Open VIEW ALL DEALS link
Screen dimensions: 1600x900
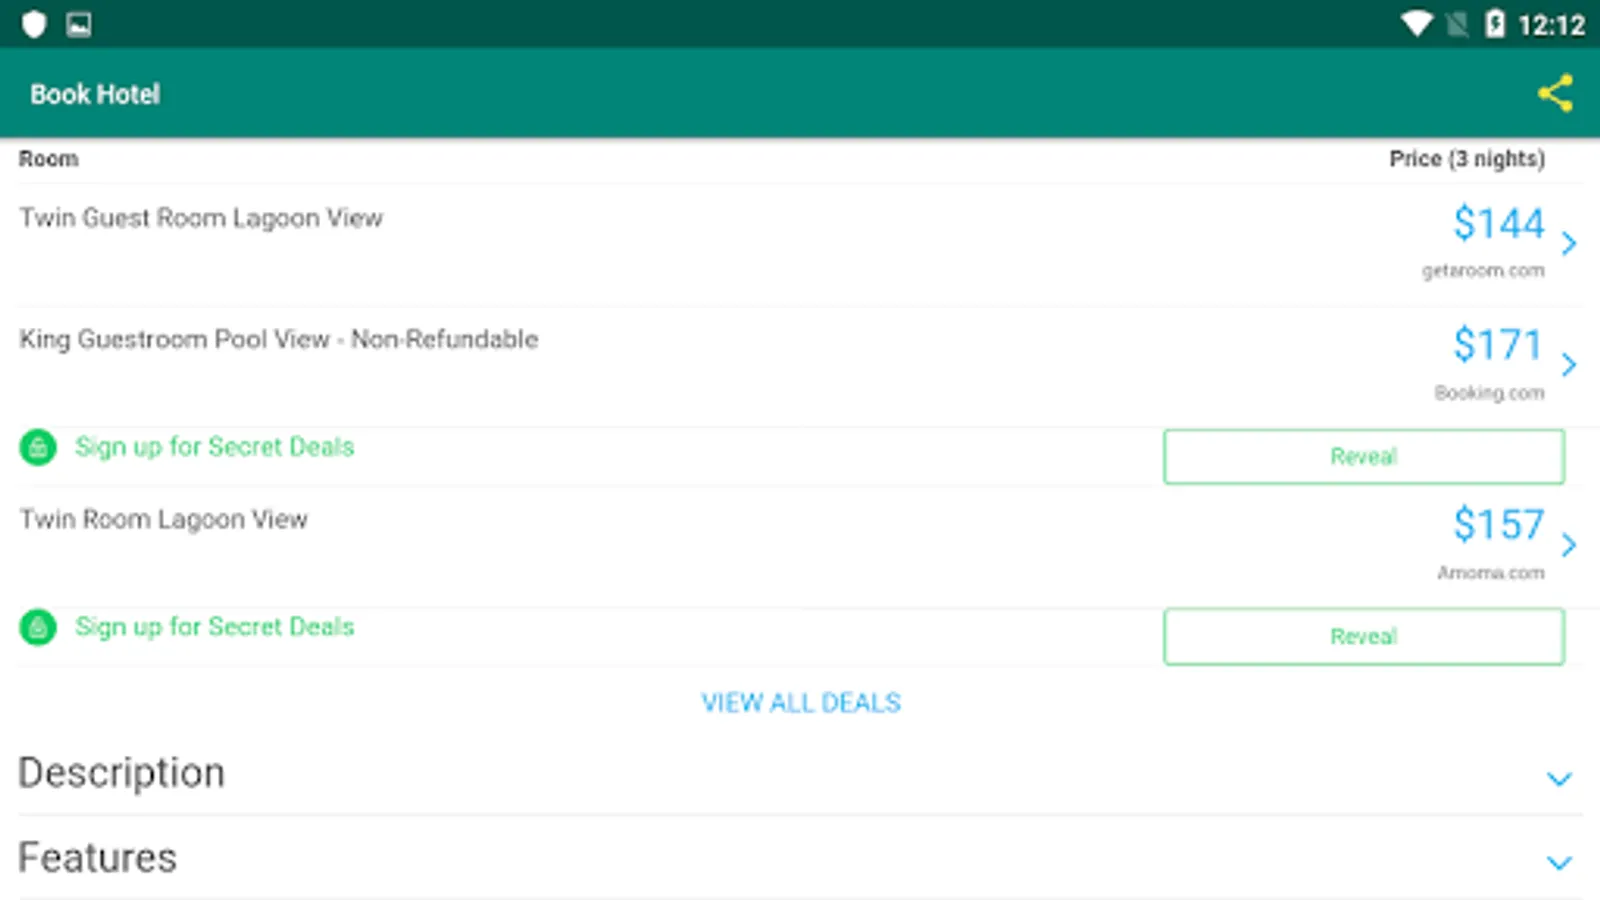[800, 703]
